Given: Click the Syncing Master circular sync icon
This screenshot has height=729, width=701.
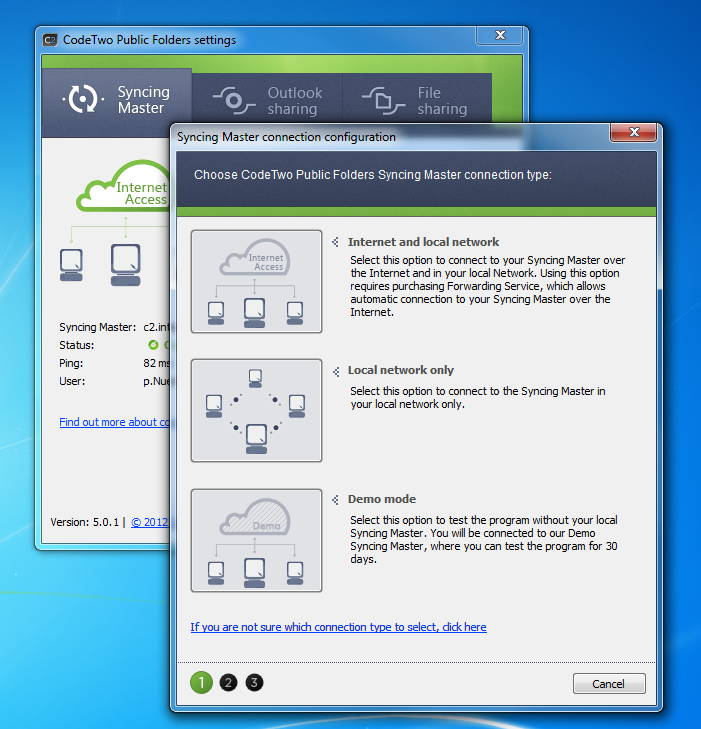Looking at the screenshot, I should pyautogui.click(x=83, y=99).
